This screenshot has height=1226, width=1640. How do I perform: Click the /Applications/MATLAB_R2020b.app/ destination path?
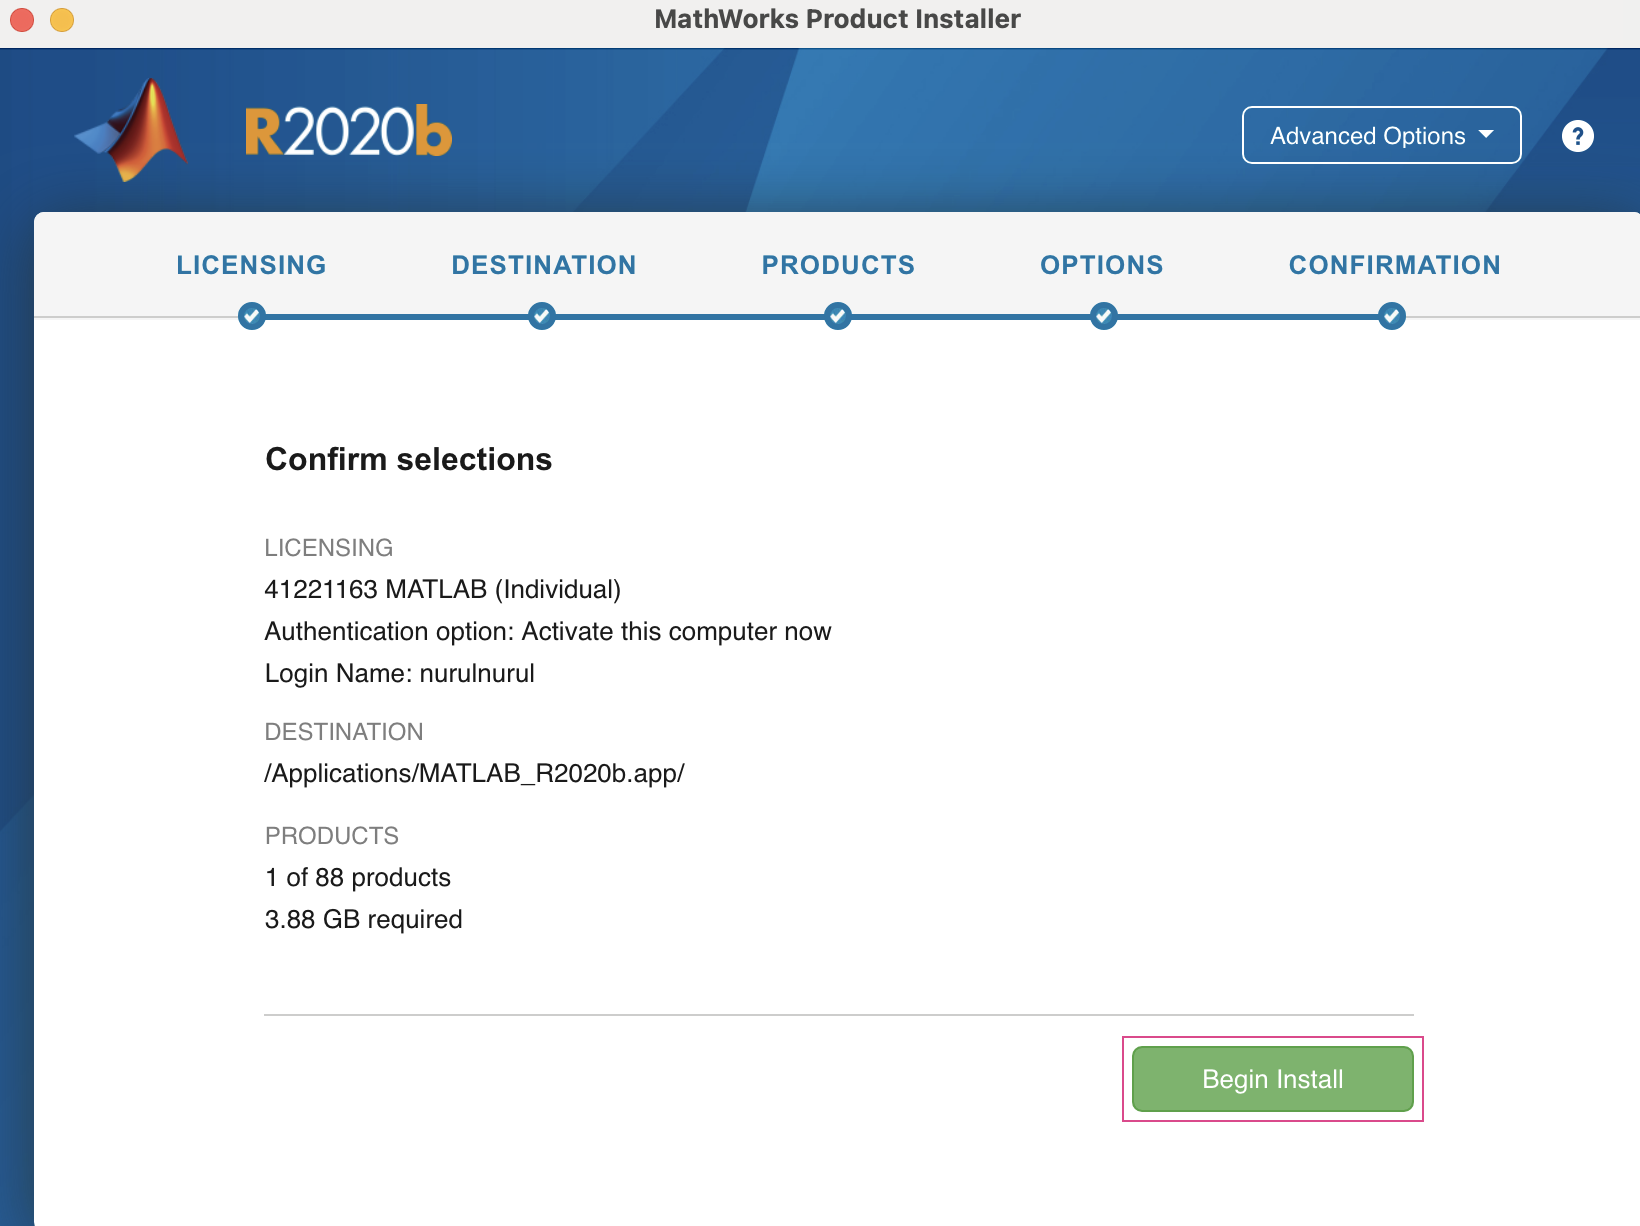[x=474, y=773]
